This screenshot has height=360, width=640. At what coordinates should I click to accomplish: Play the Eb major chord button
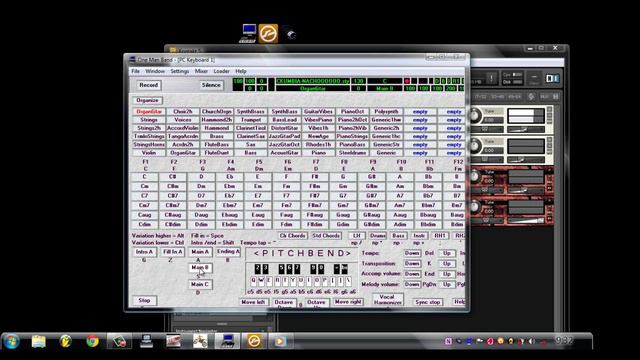click(230, 177)
